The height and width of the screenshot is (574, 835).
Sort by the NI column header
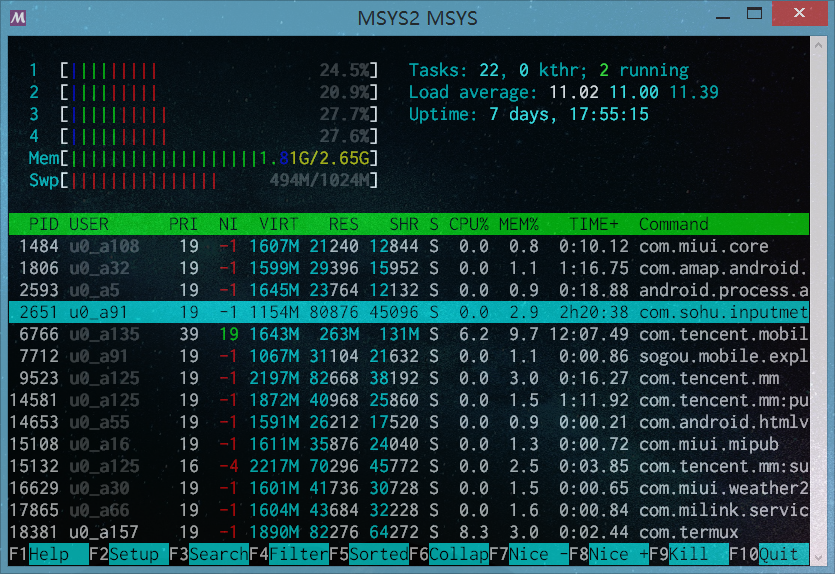click(x=228, y=224)
